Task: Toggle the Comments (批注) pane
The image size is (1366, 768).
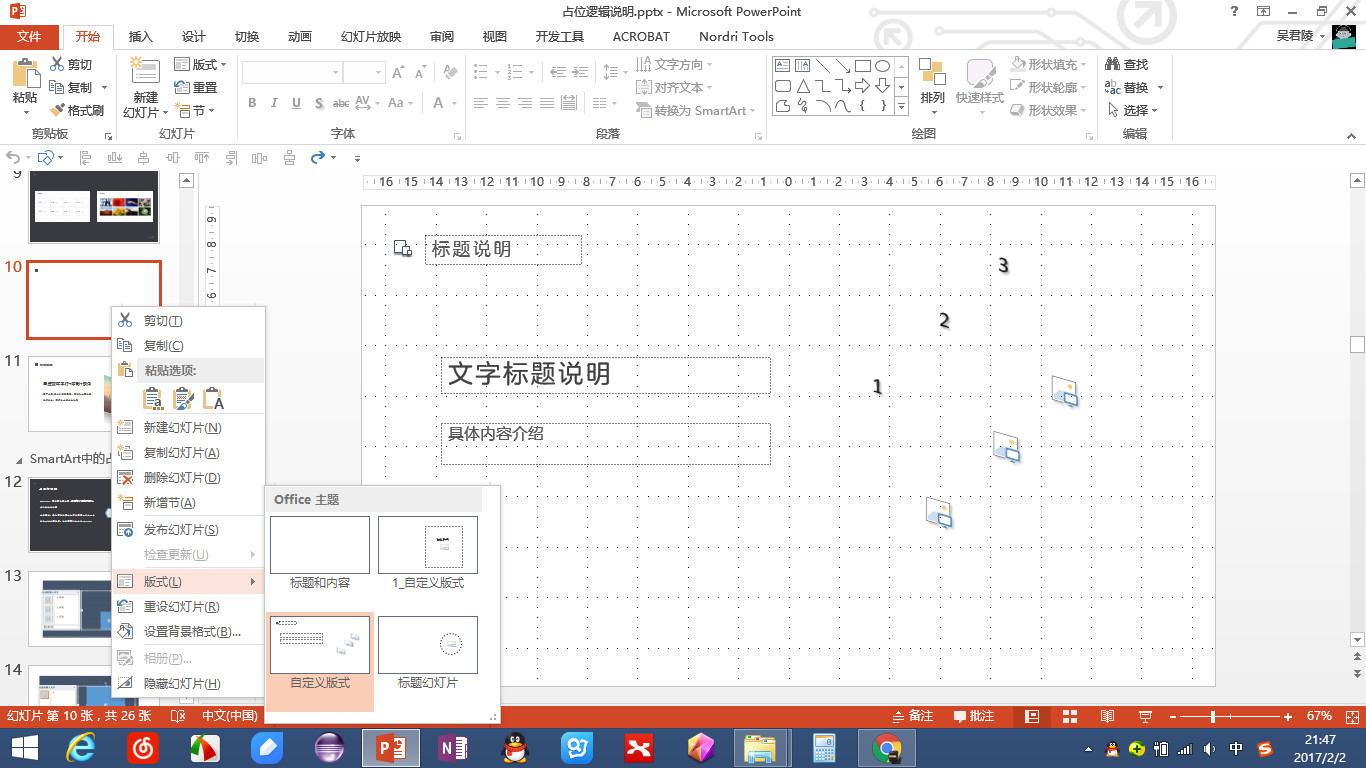Action: pyautogui.click(x=974, y=716)
